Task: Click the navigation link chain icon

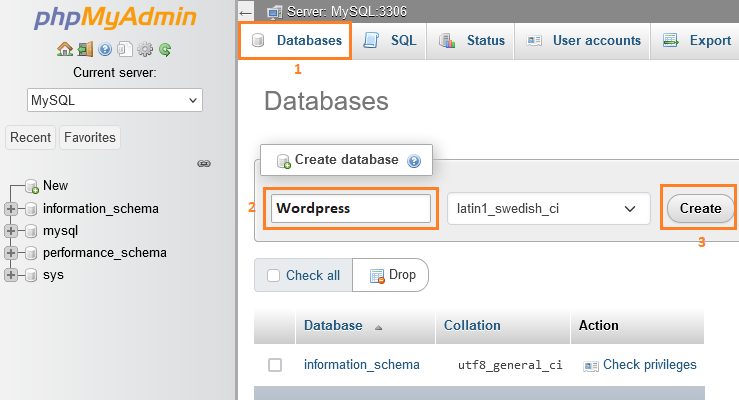Action: pos(204,163)
